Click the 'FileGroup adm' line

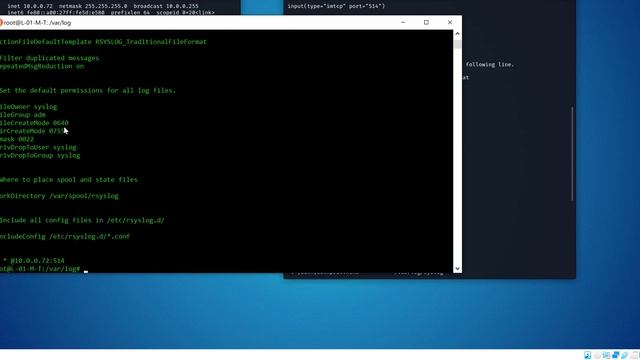(23, 115)
